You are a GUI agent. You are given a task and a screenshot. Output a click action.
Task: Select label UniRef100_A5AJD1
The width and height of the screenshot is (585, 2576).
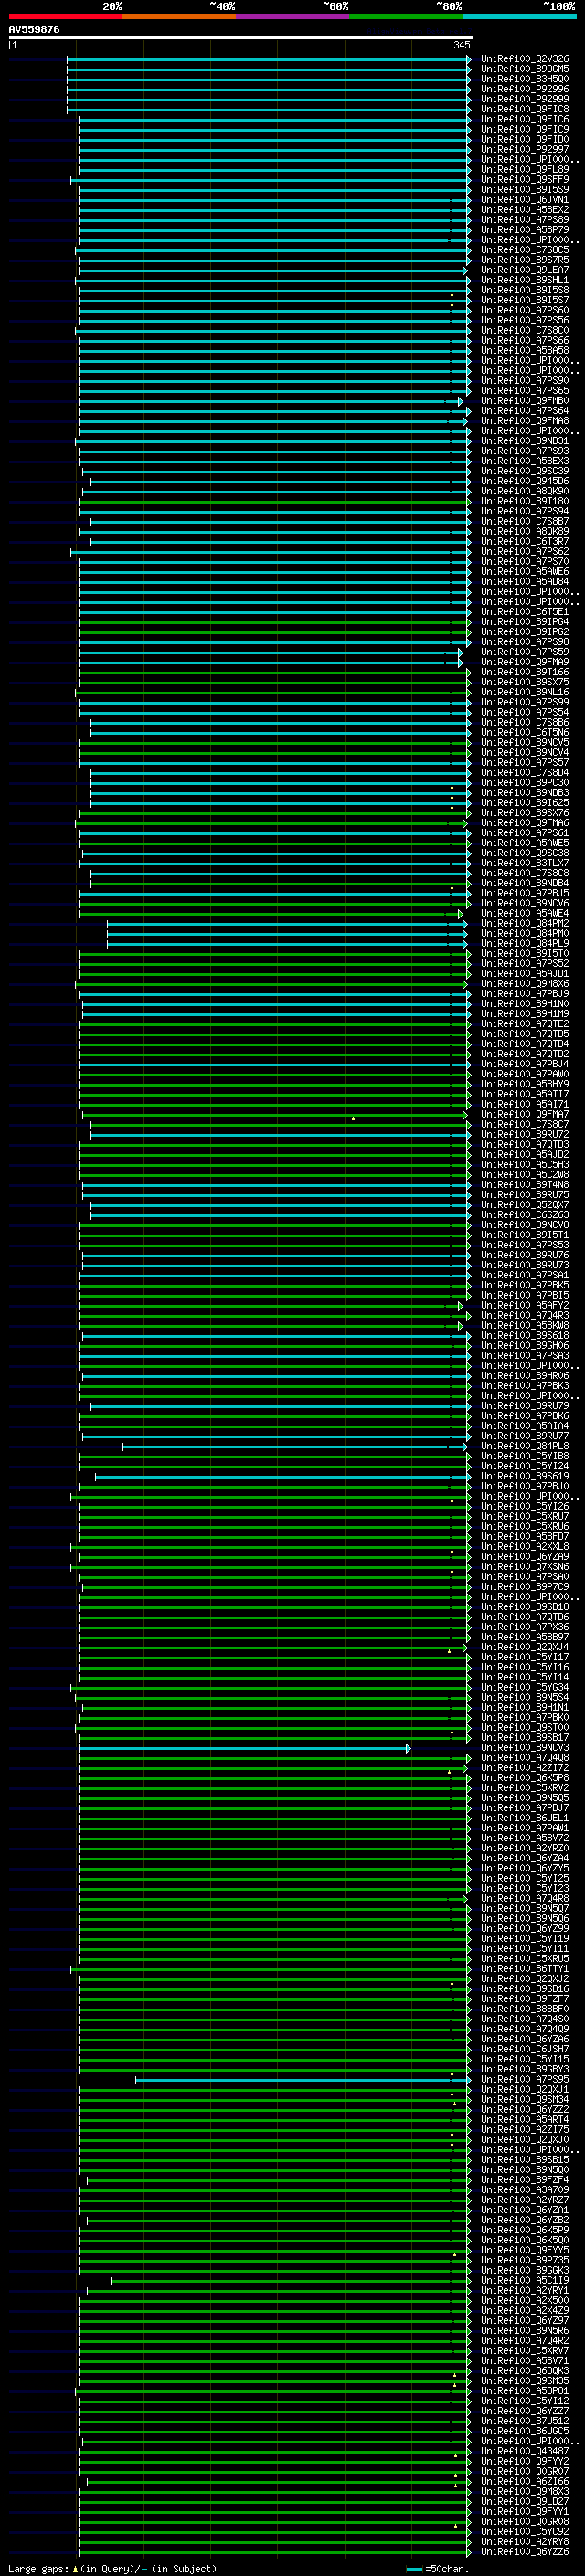click(x=525, y=974)
